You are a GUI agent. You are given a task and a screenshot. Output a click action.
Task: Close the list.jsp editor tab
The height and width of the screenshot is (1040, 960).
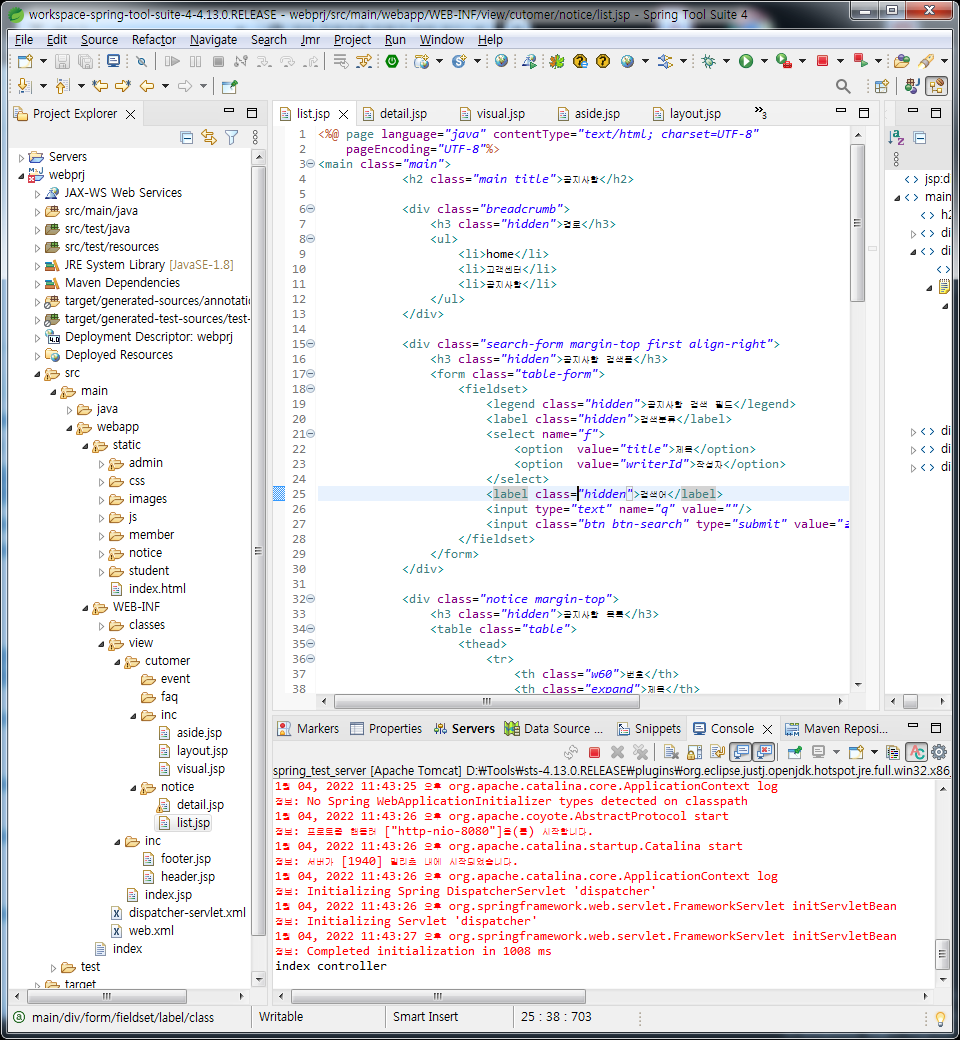343,114
